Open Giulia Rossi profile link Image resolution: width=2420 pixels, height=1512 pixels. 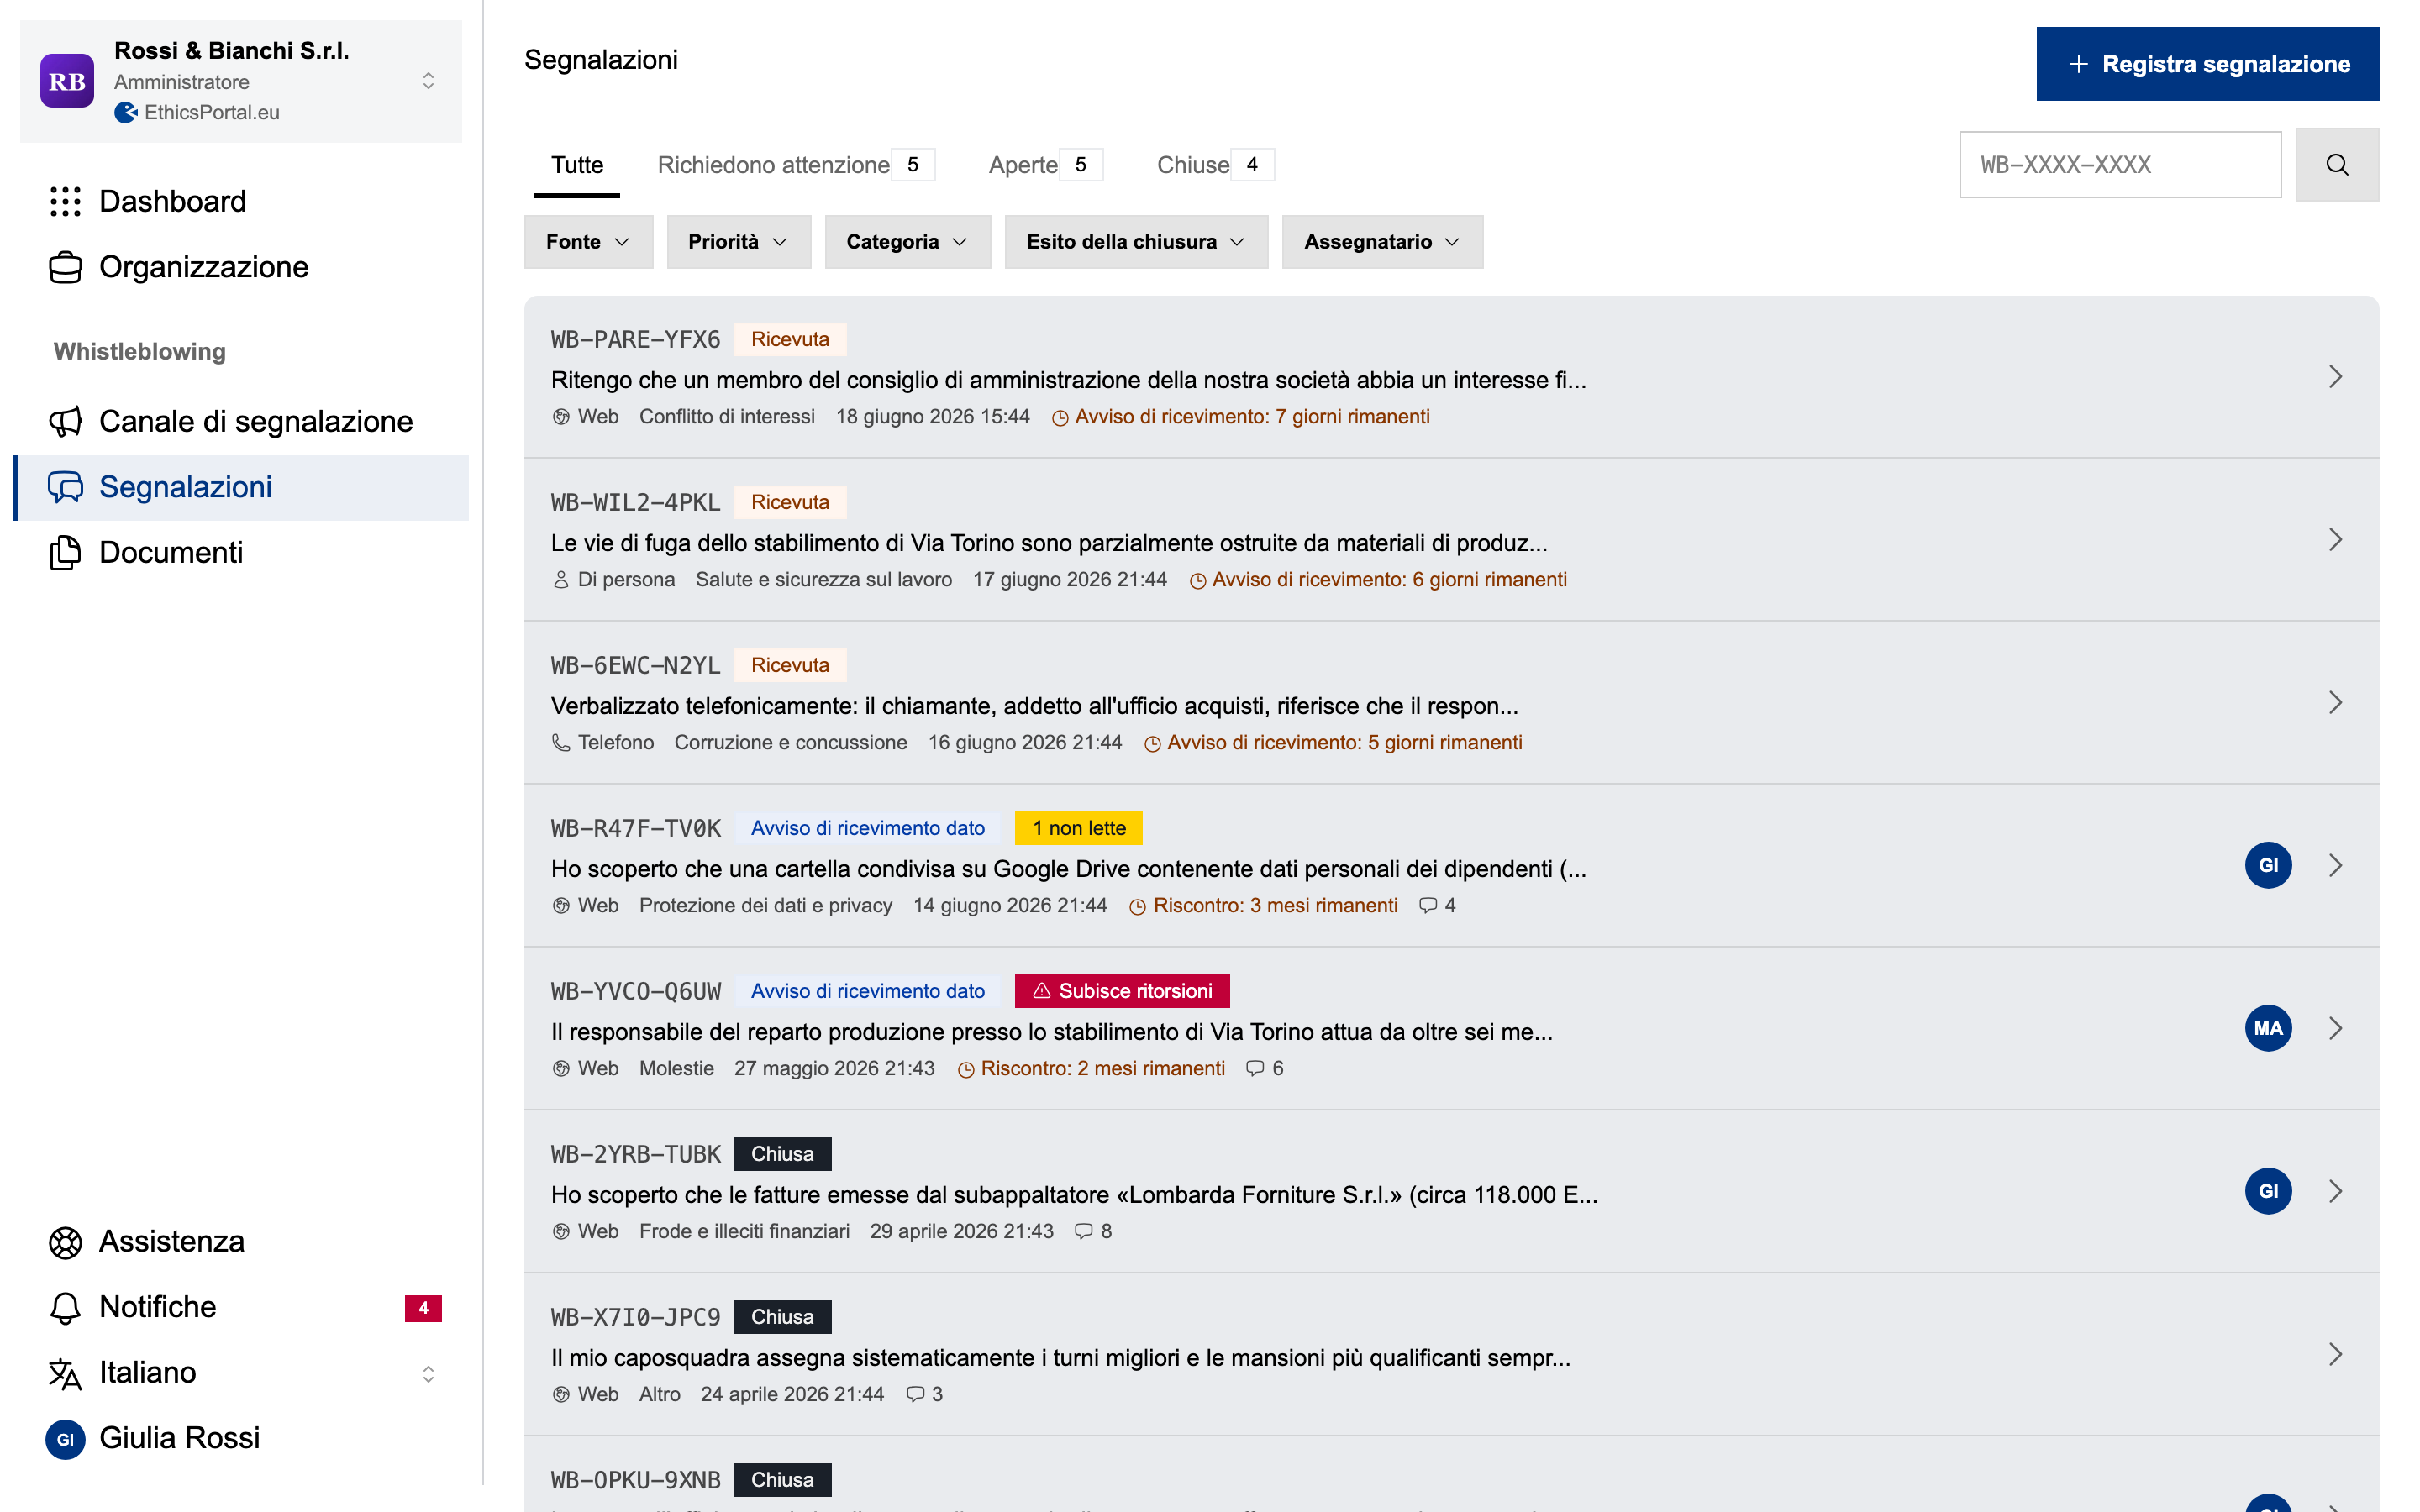(x=241, y=1439)
